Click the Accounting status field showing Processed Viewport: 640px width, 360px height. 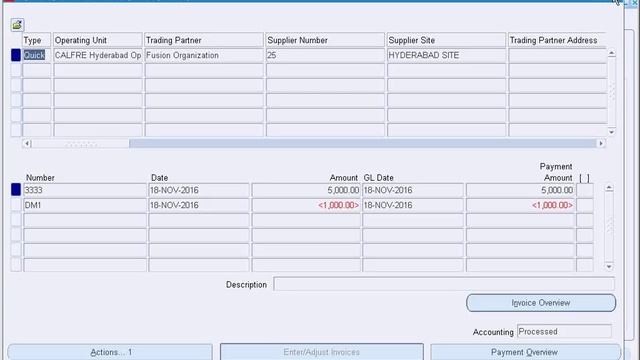click(x=564, y=331)
